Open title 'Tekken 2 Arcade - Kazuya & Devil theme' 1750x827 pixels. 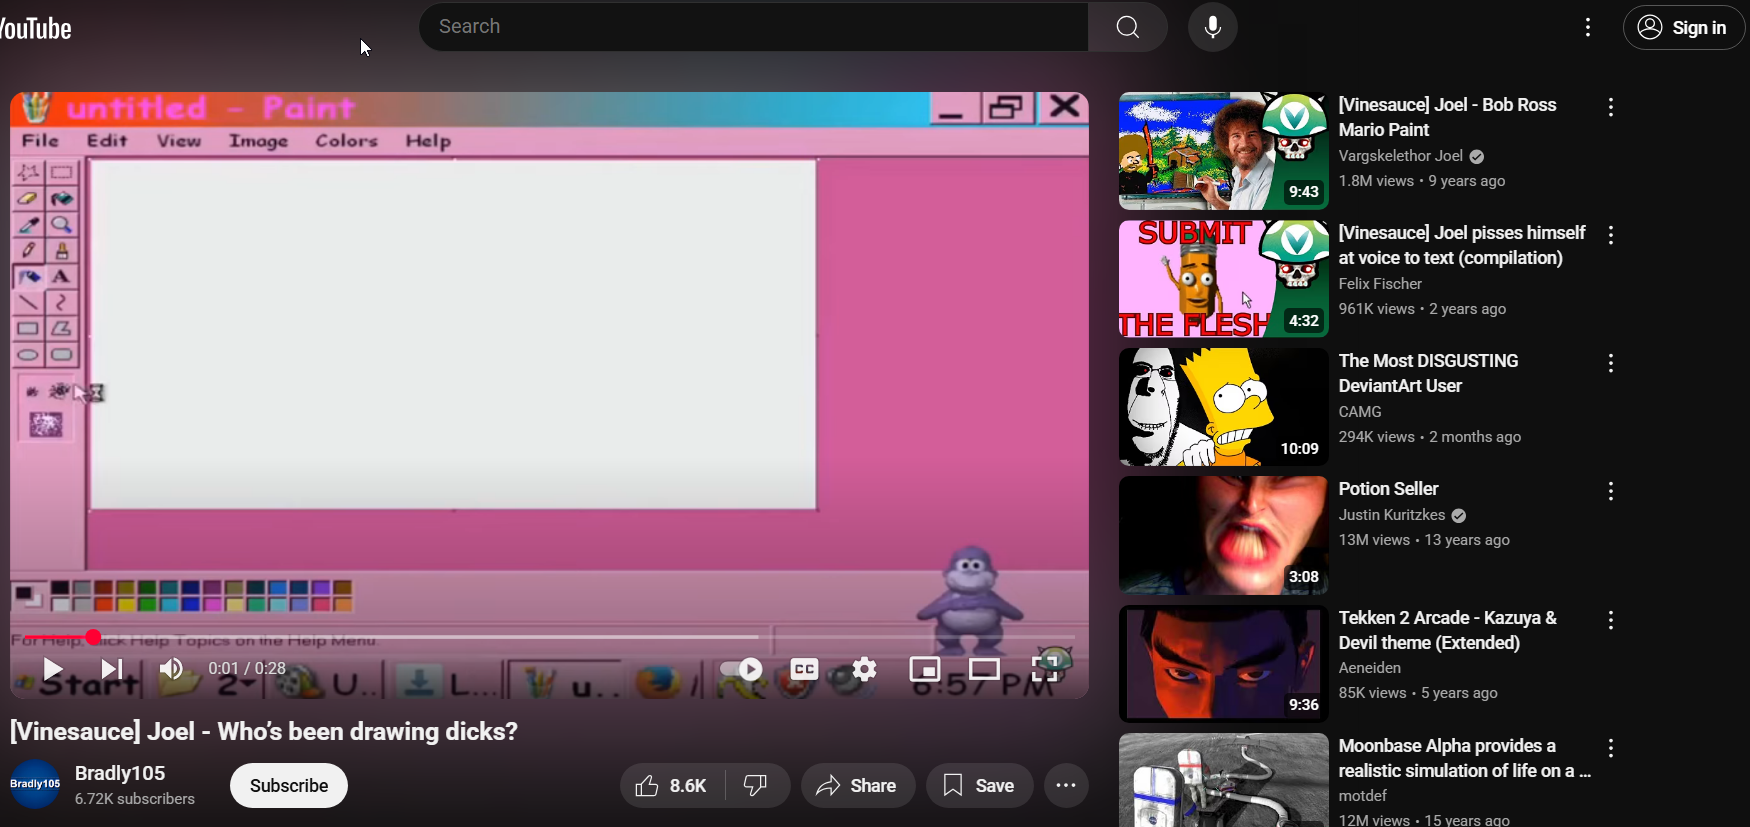click(1448, 630)
